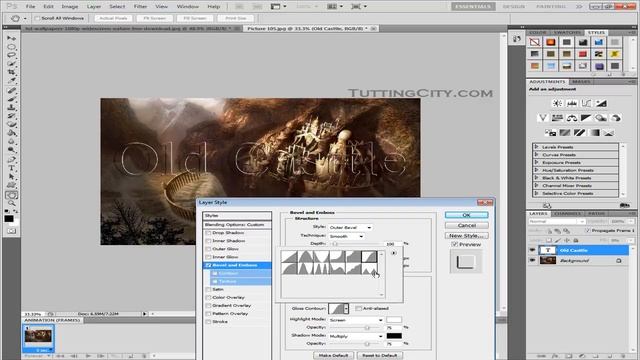
Task: Hide the Background layer
Action: click(x=532, y=260)
